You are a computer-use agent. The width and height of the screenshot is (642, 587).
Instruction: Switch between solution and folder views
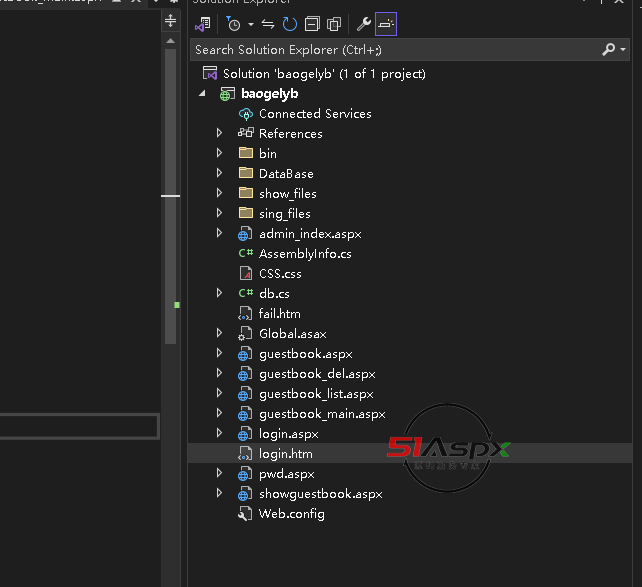tap(202, 24)
